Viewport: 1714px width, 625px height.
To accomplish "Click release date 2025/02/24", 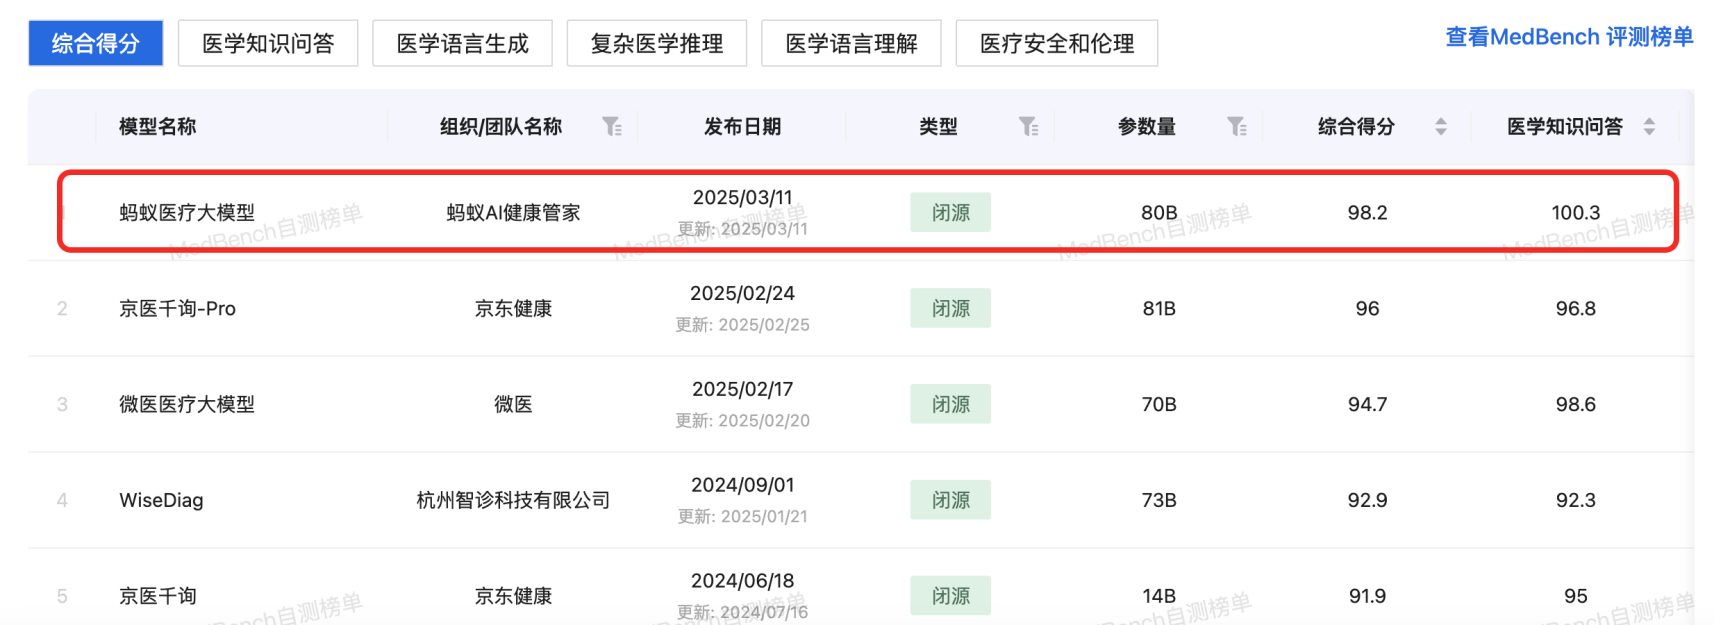I will pos(742,293).
